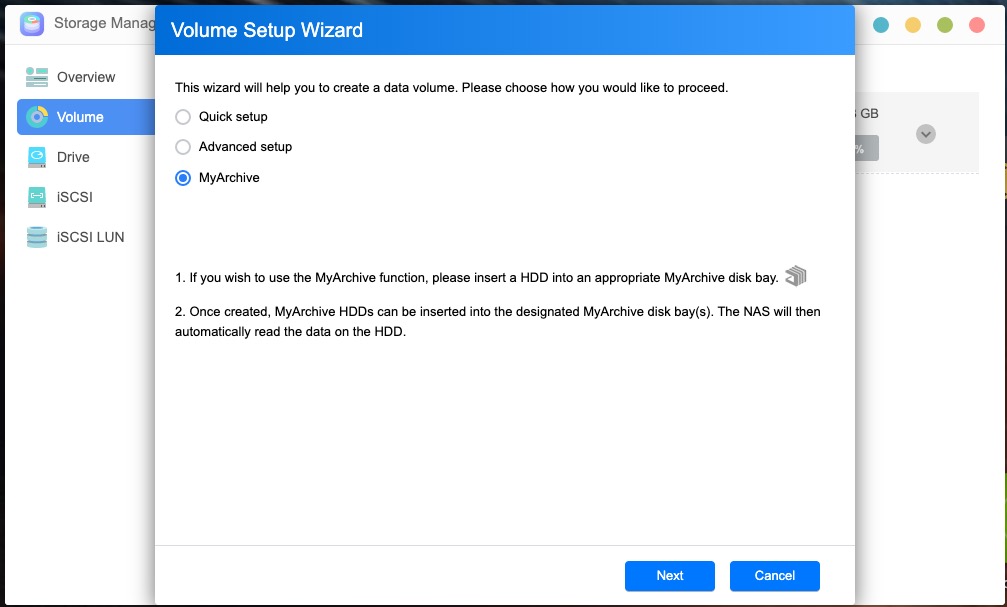Click the volume usage percentage bar
1007x607 pixels.
tap(866, 148)
